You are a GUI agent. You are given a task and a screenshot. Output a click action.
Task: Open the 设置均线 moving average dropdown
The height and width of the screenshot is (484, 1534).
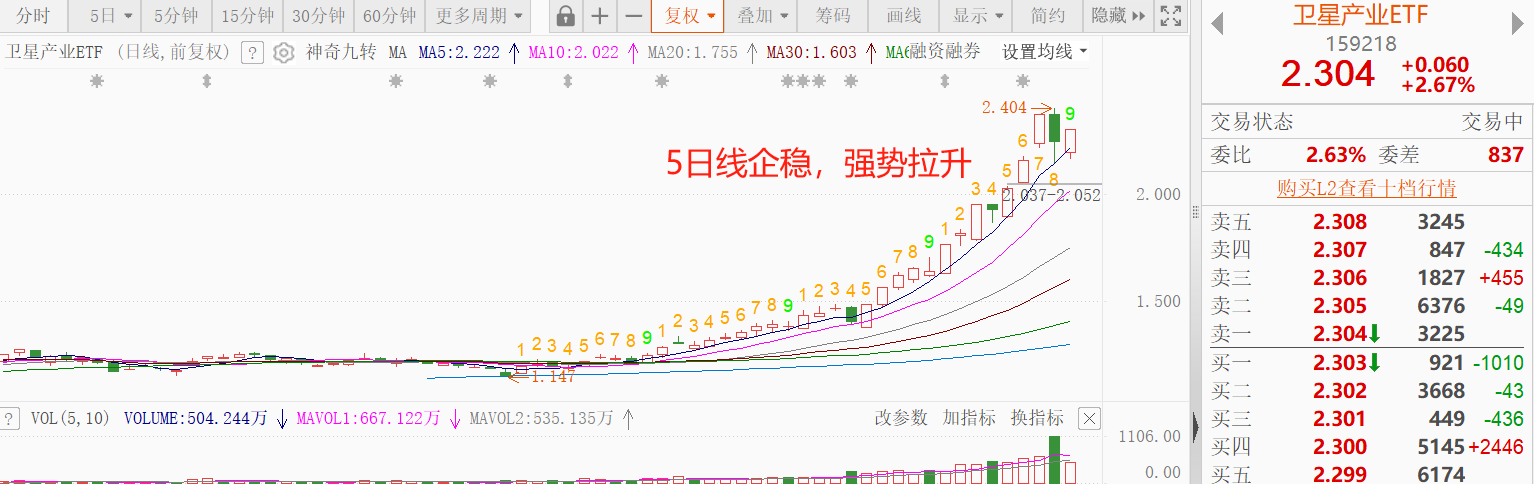(x=1044, y=52)
